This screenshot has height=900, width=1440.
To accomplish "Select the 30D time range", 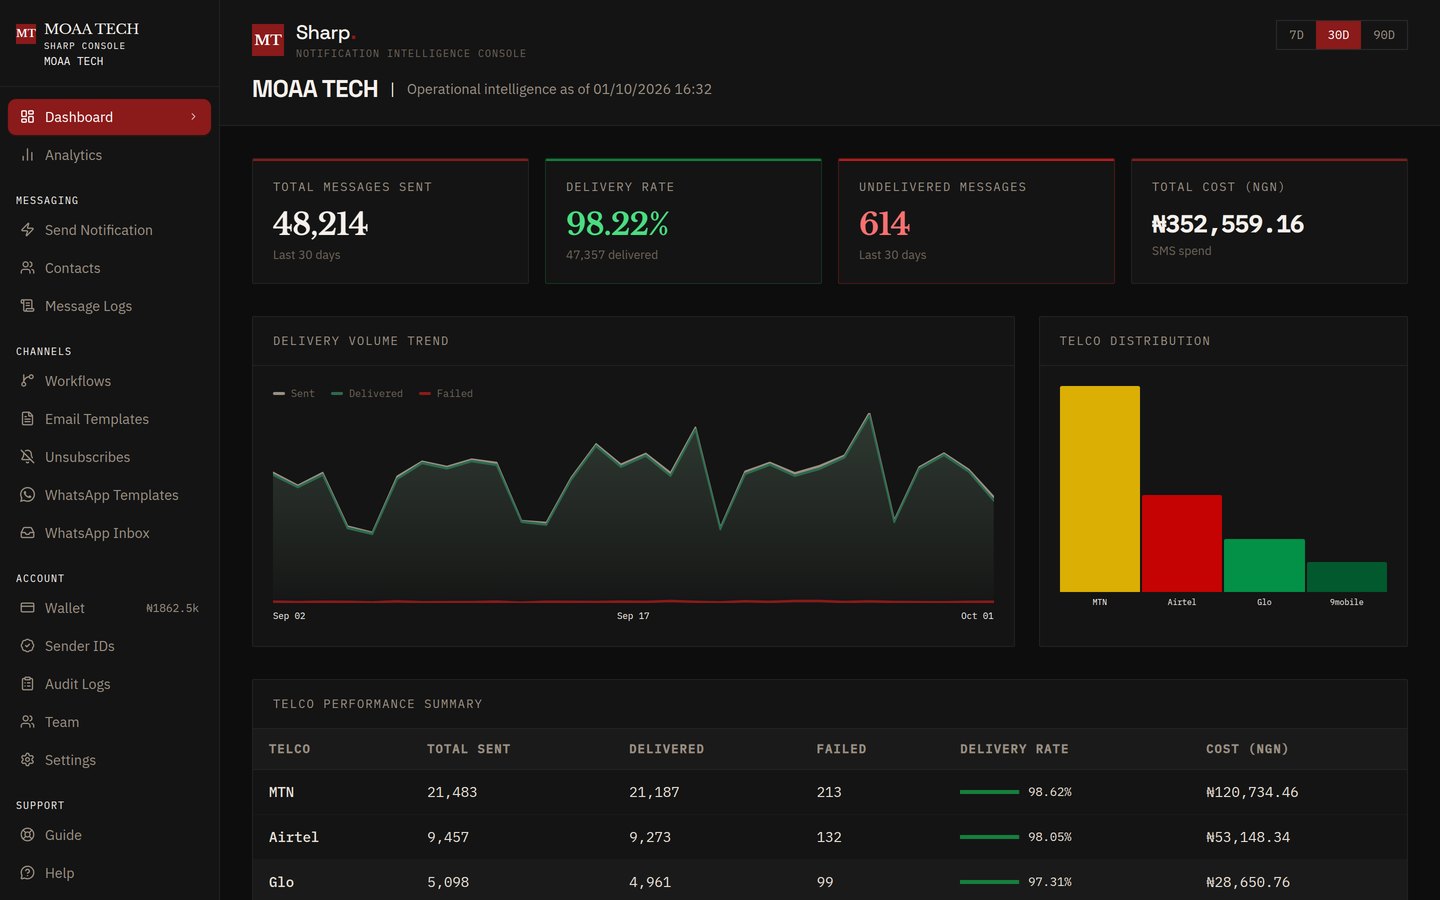I will [1338, 35].
